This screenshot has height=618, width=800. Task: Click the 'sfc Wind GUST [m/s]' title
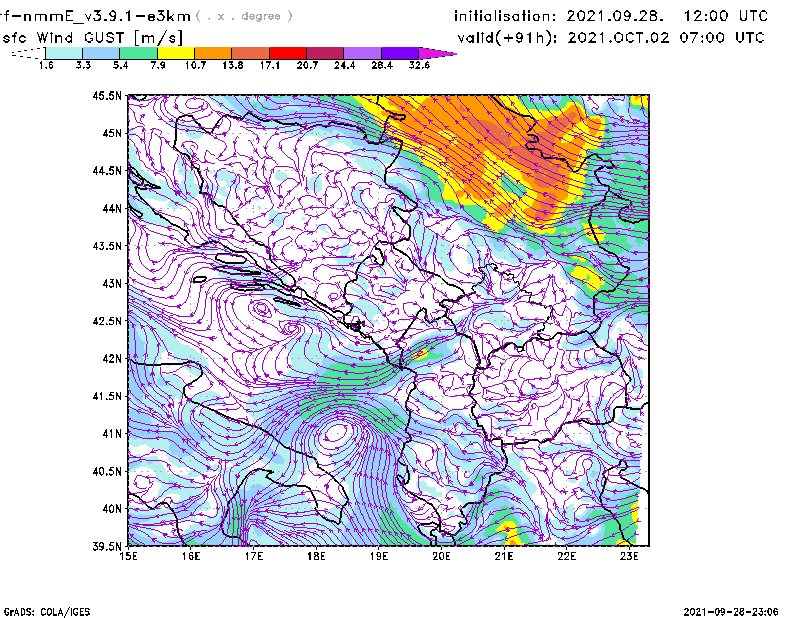click(x=93, y=38)
